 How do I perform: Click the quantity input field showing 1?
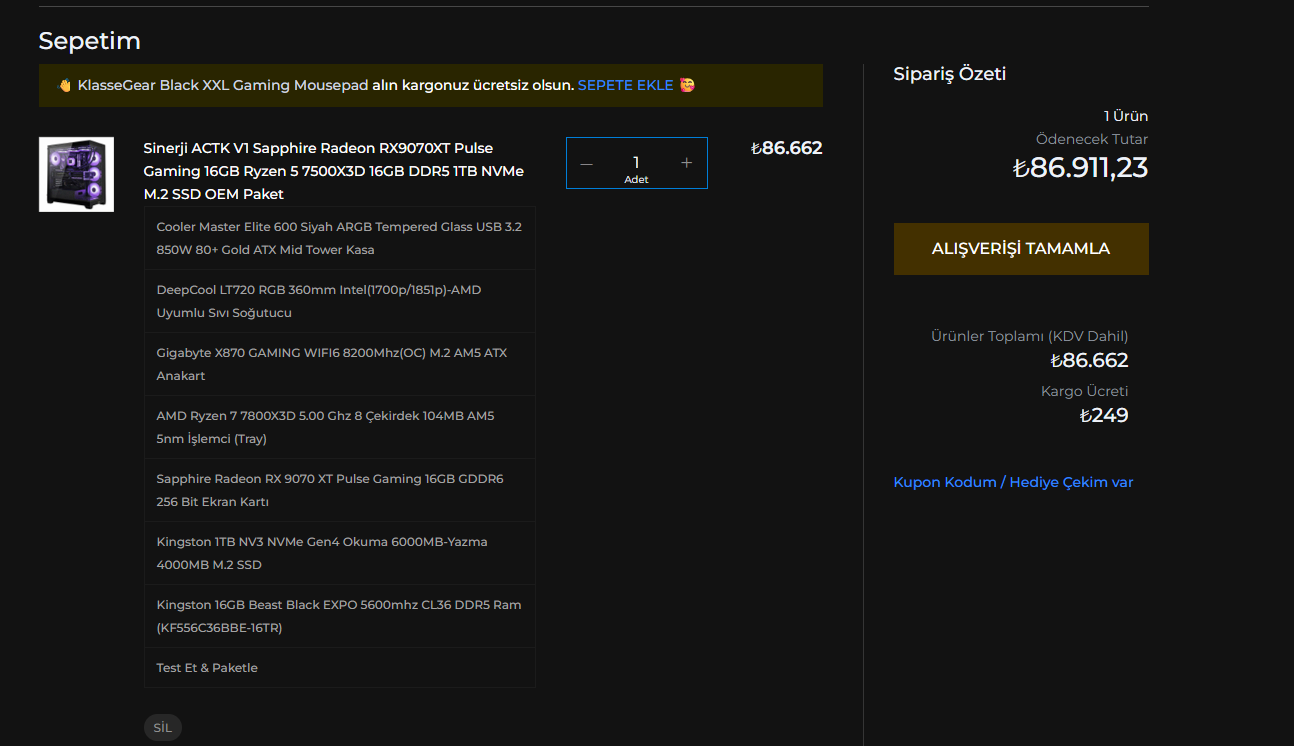pos(636,162)
